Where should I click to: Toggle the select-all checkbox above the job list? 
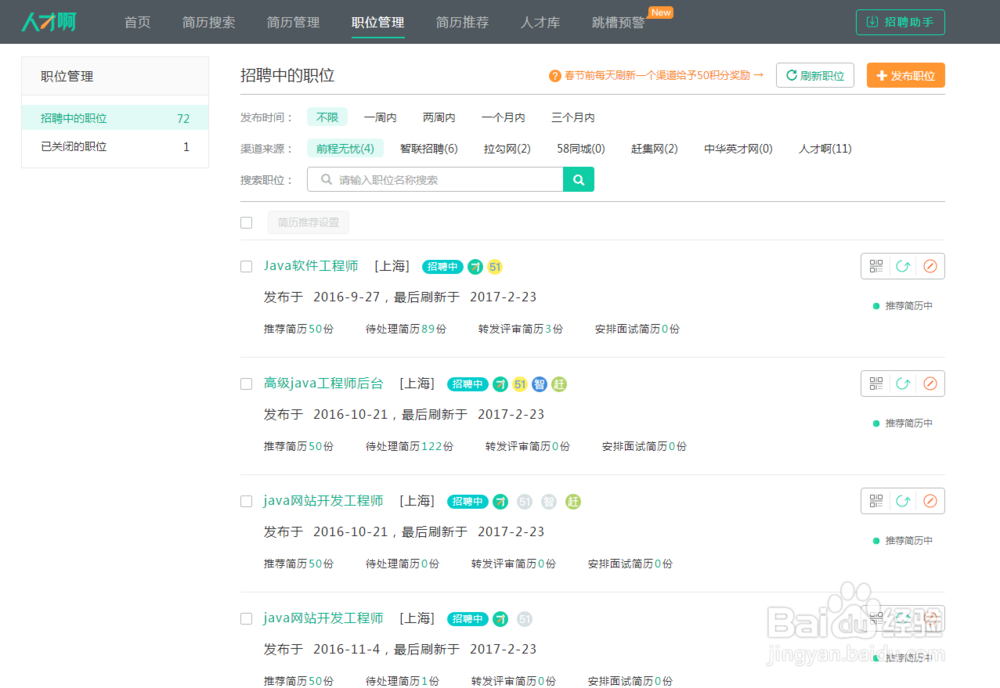246,223
